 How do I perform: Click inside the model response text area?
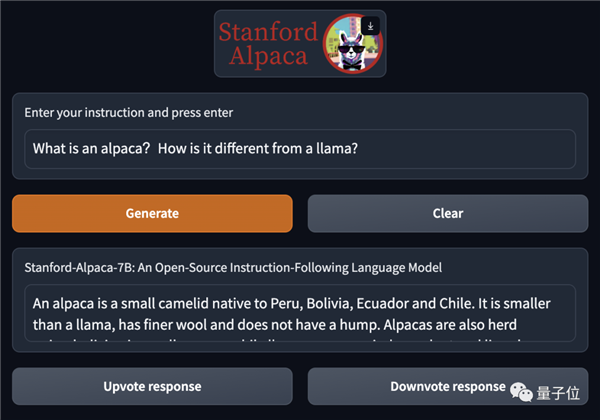[x=300, y=313]
